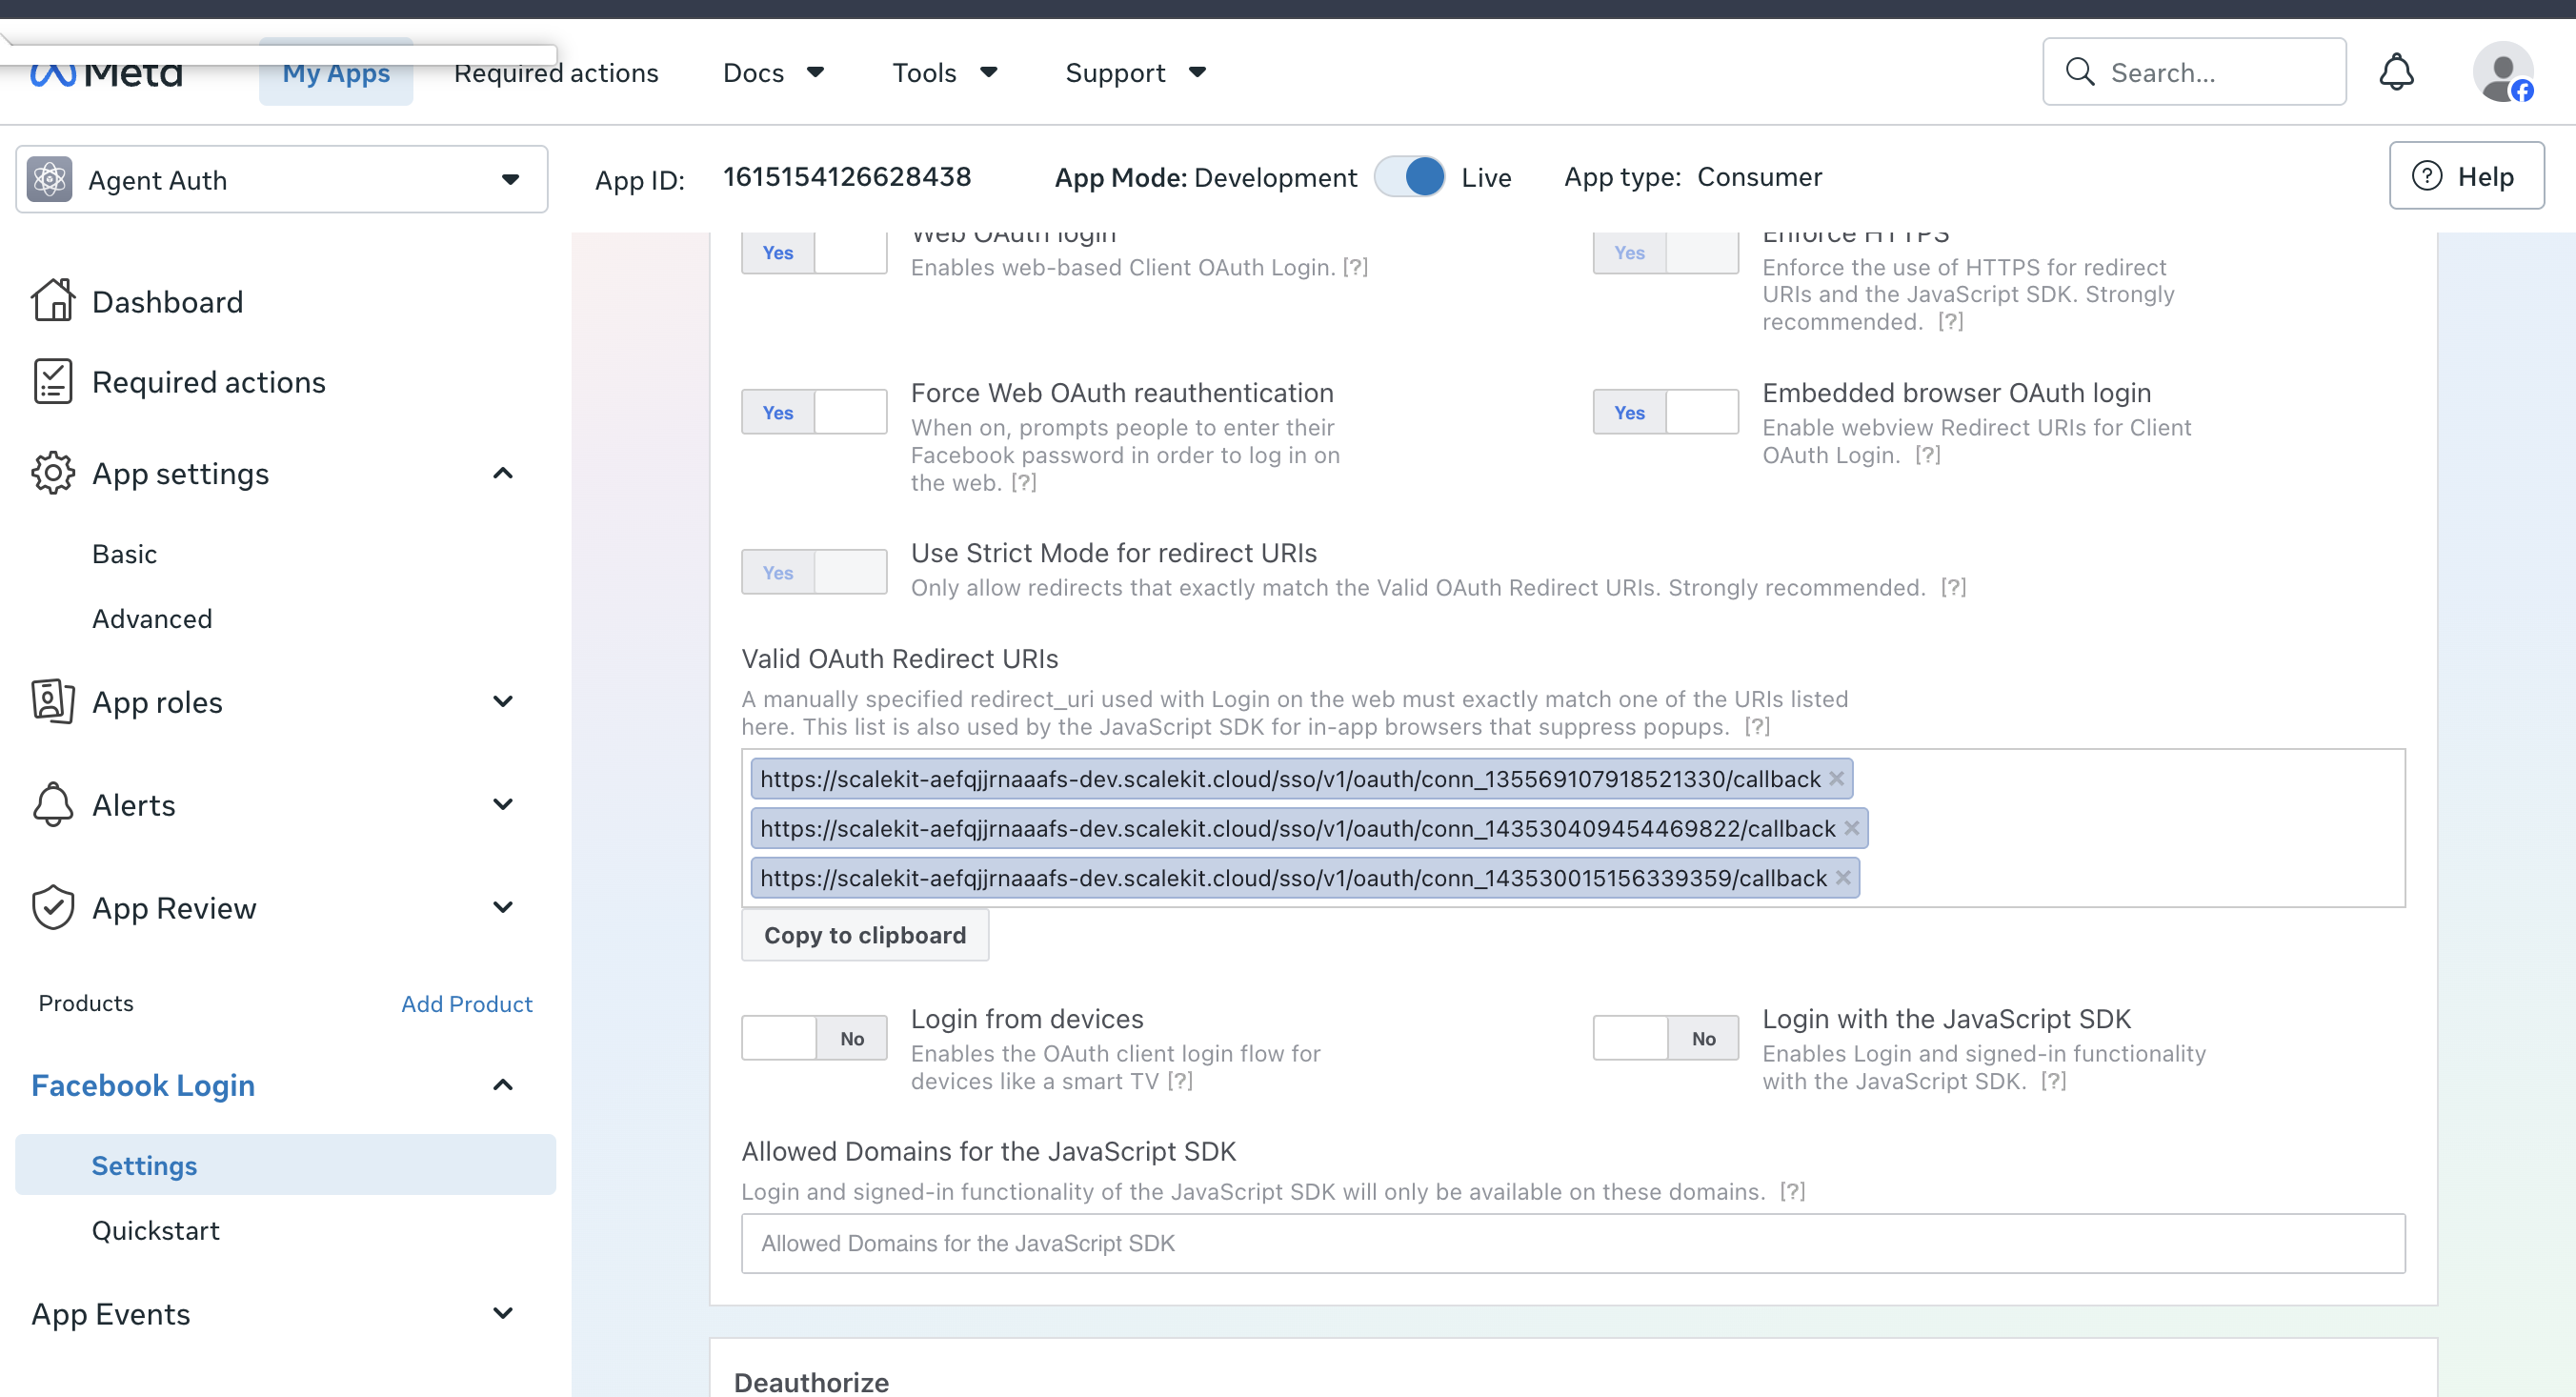Open the profile avatar menu
This screenshot has width=2576, height=1397.
2502,72
